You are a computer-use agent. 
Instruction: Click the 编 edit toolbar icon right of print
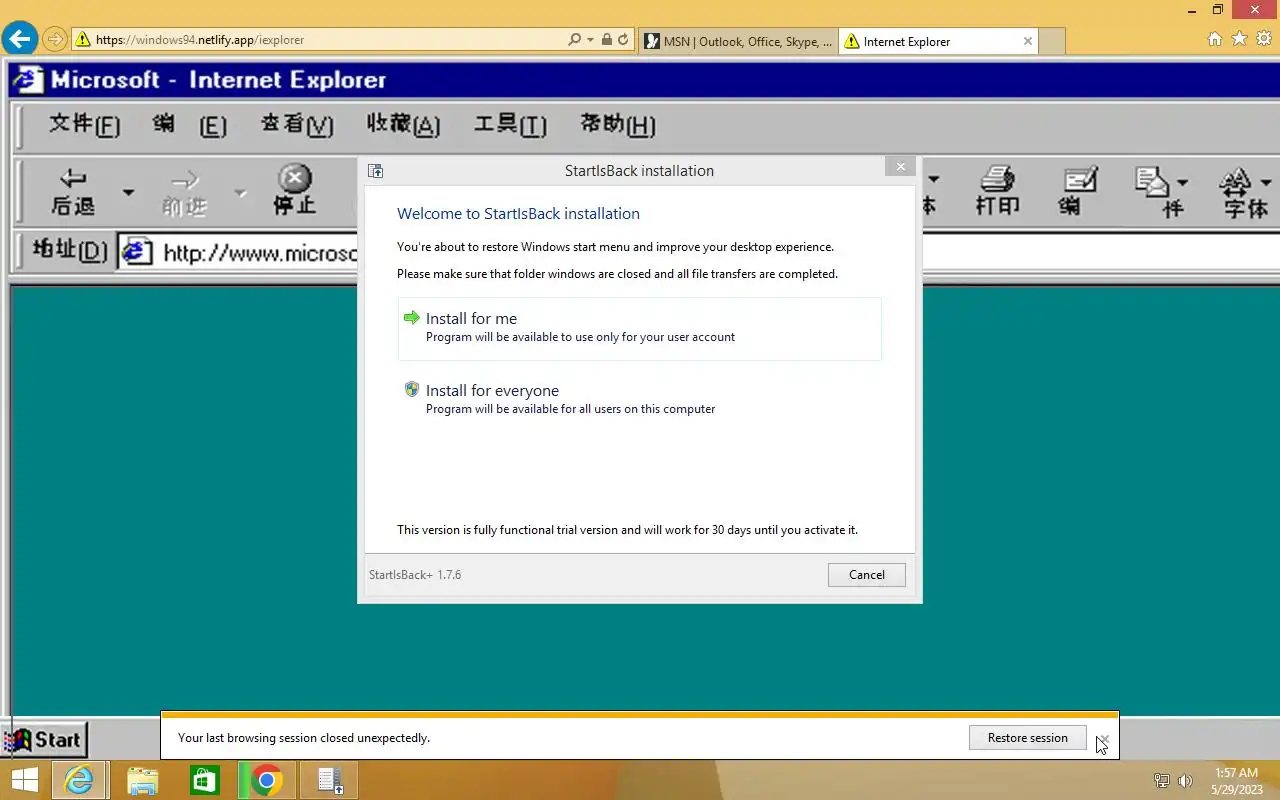click(x=1079, y=191)
